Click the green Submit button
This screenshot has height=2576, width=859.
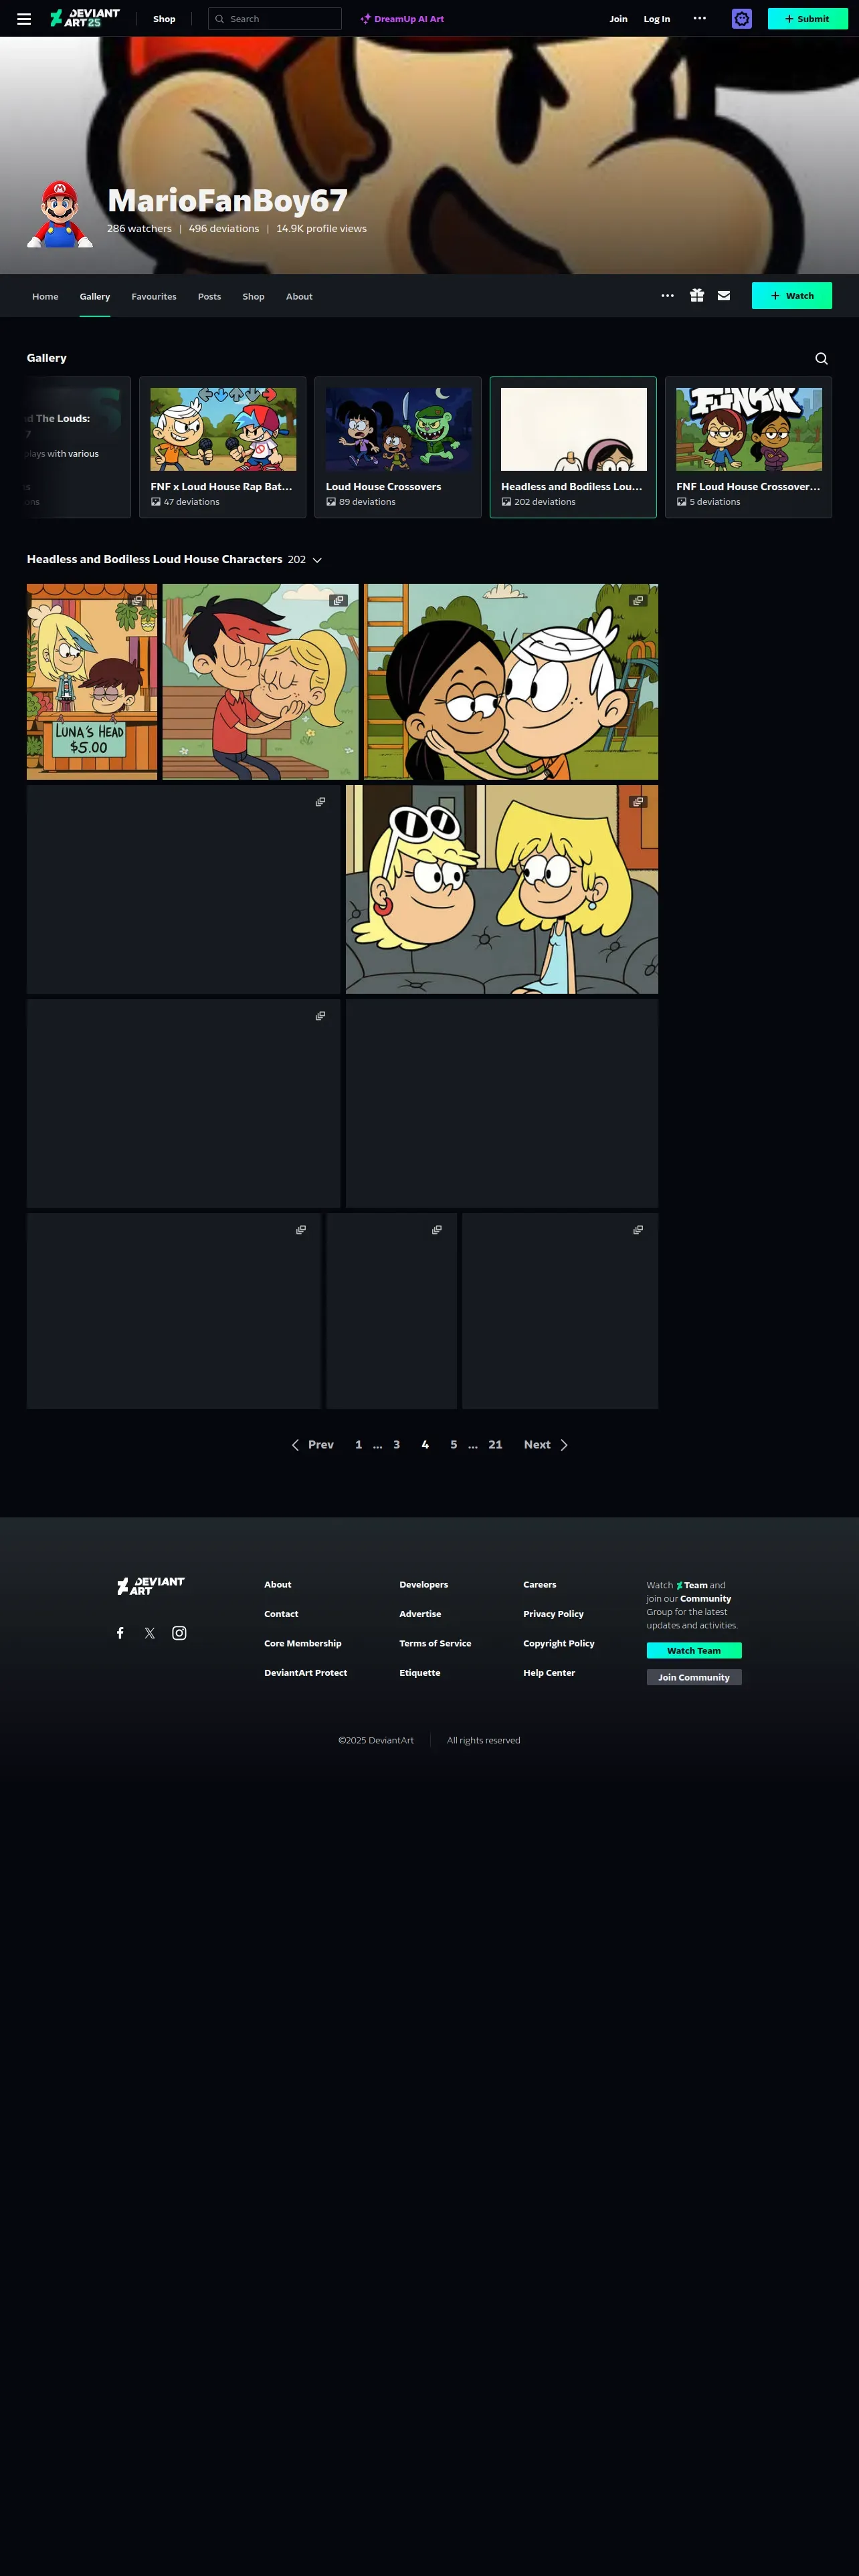click(x=807, y=18)
